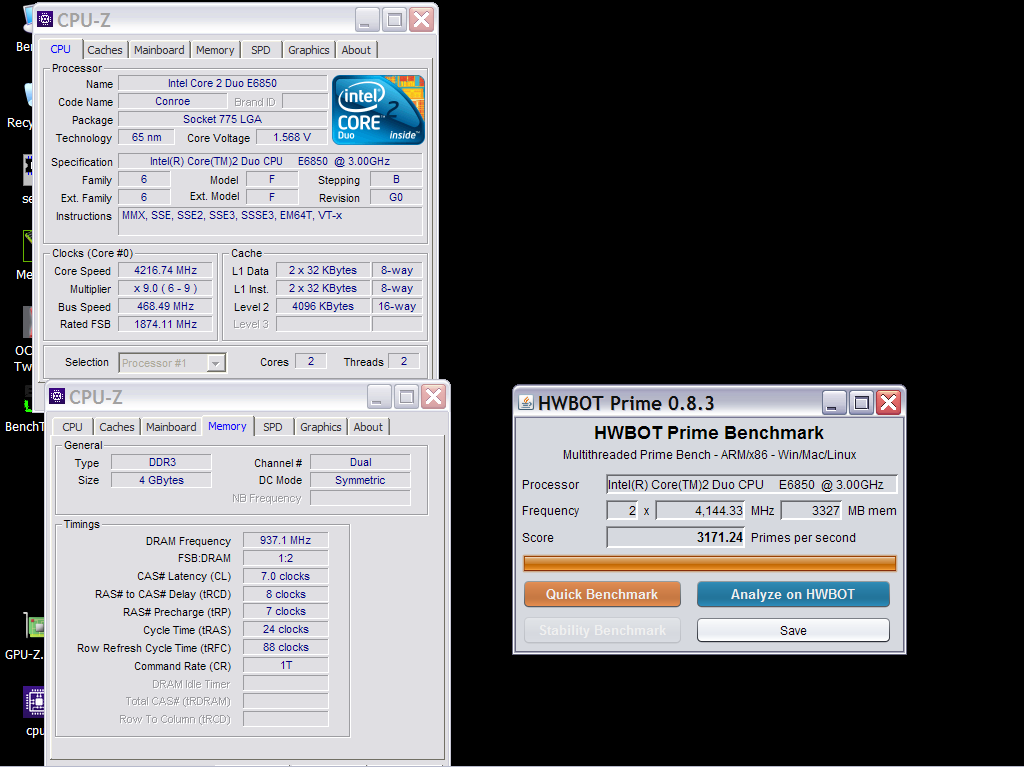Click the tRAS value 24 clocks
The image size is (1024, 768).
pyautogui.click(x=285, y=630)
